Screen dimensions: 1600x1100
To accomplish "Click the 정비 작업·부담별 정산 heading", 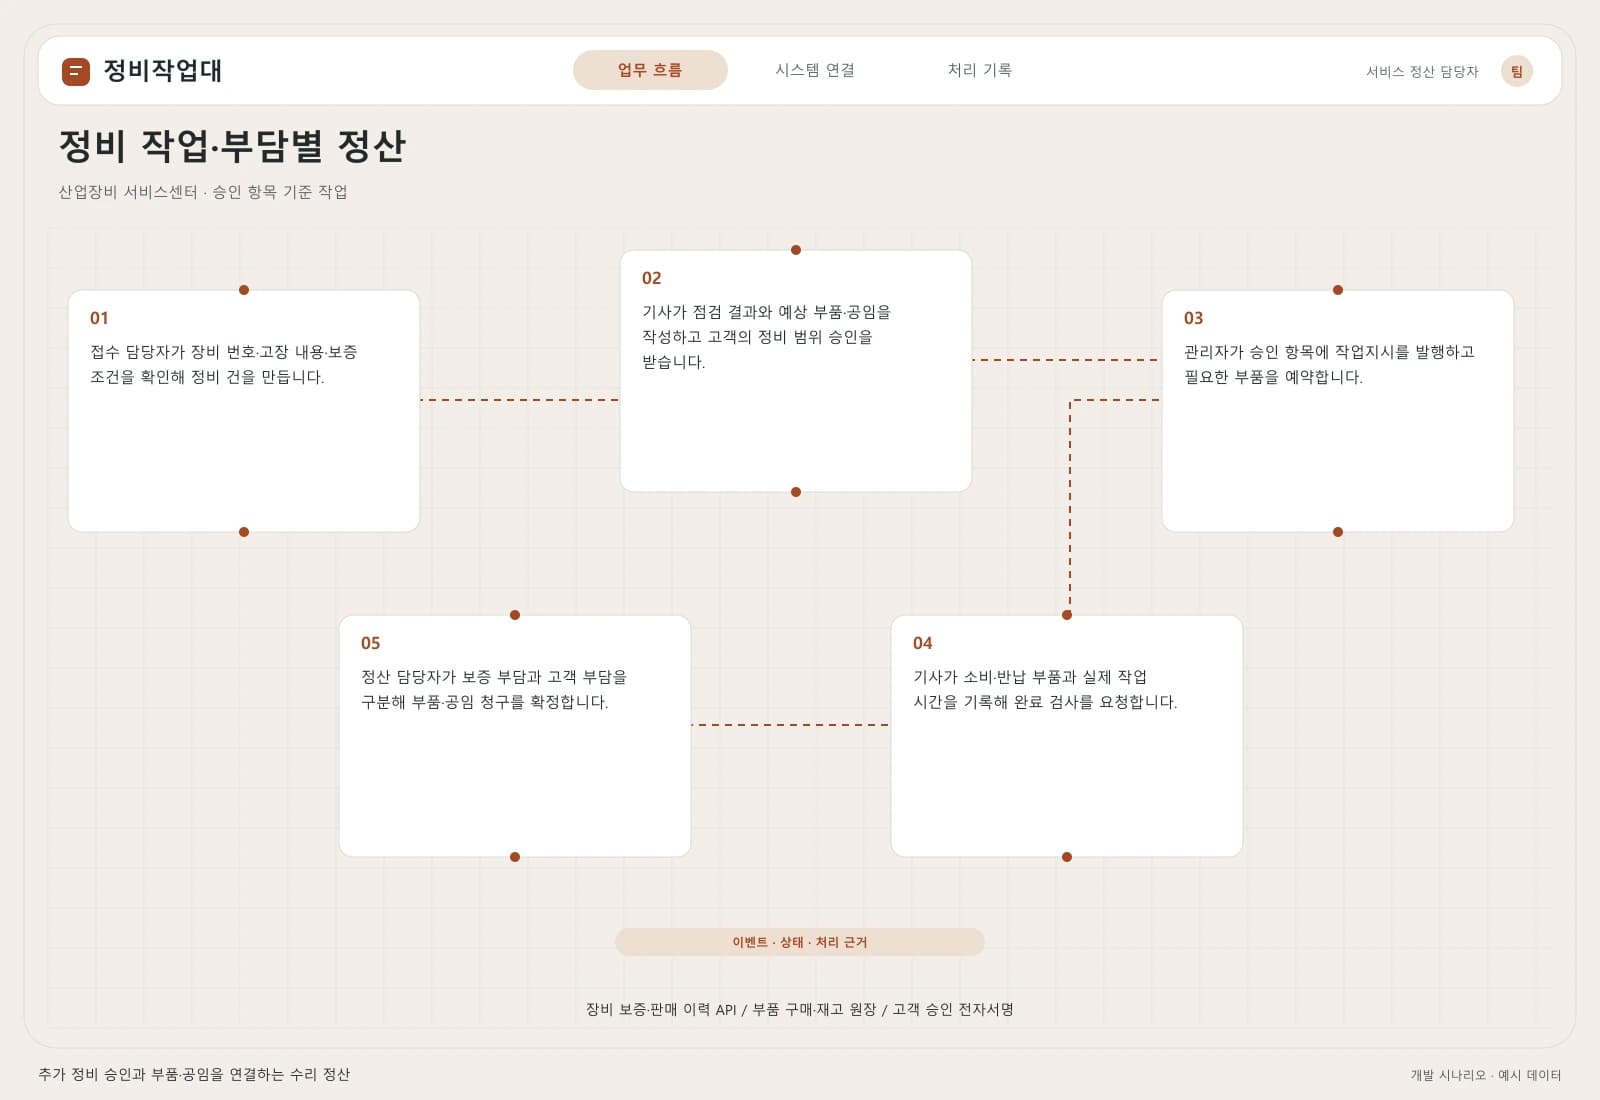I will pyautogui.click(x=232, y=146).
